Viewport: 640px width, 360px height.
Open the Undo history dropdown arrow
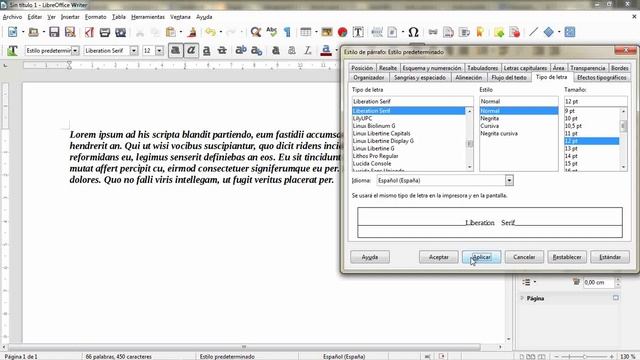click(x=221, y=32)
